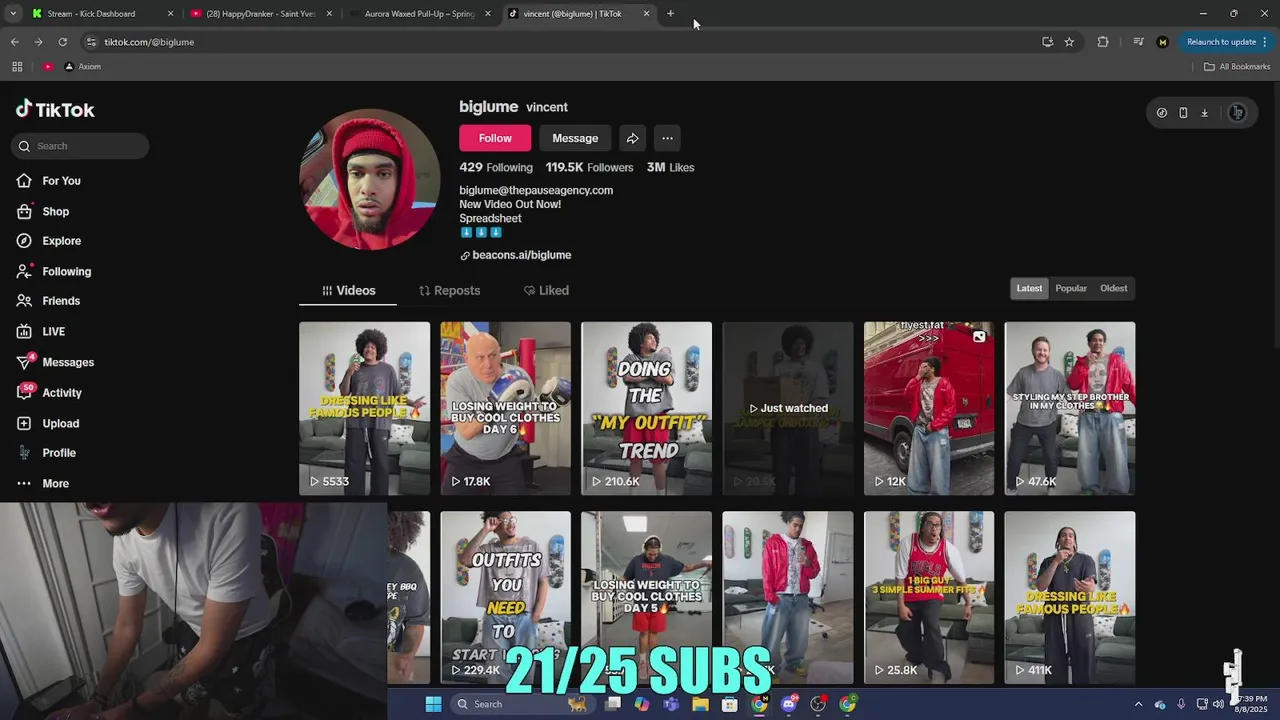Sort videos by Latest
Image resolution: width=1280 pixels, height=720 pixels.
1029,289
